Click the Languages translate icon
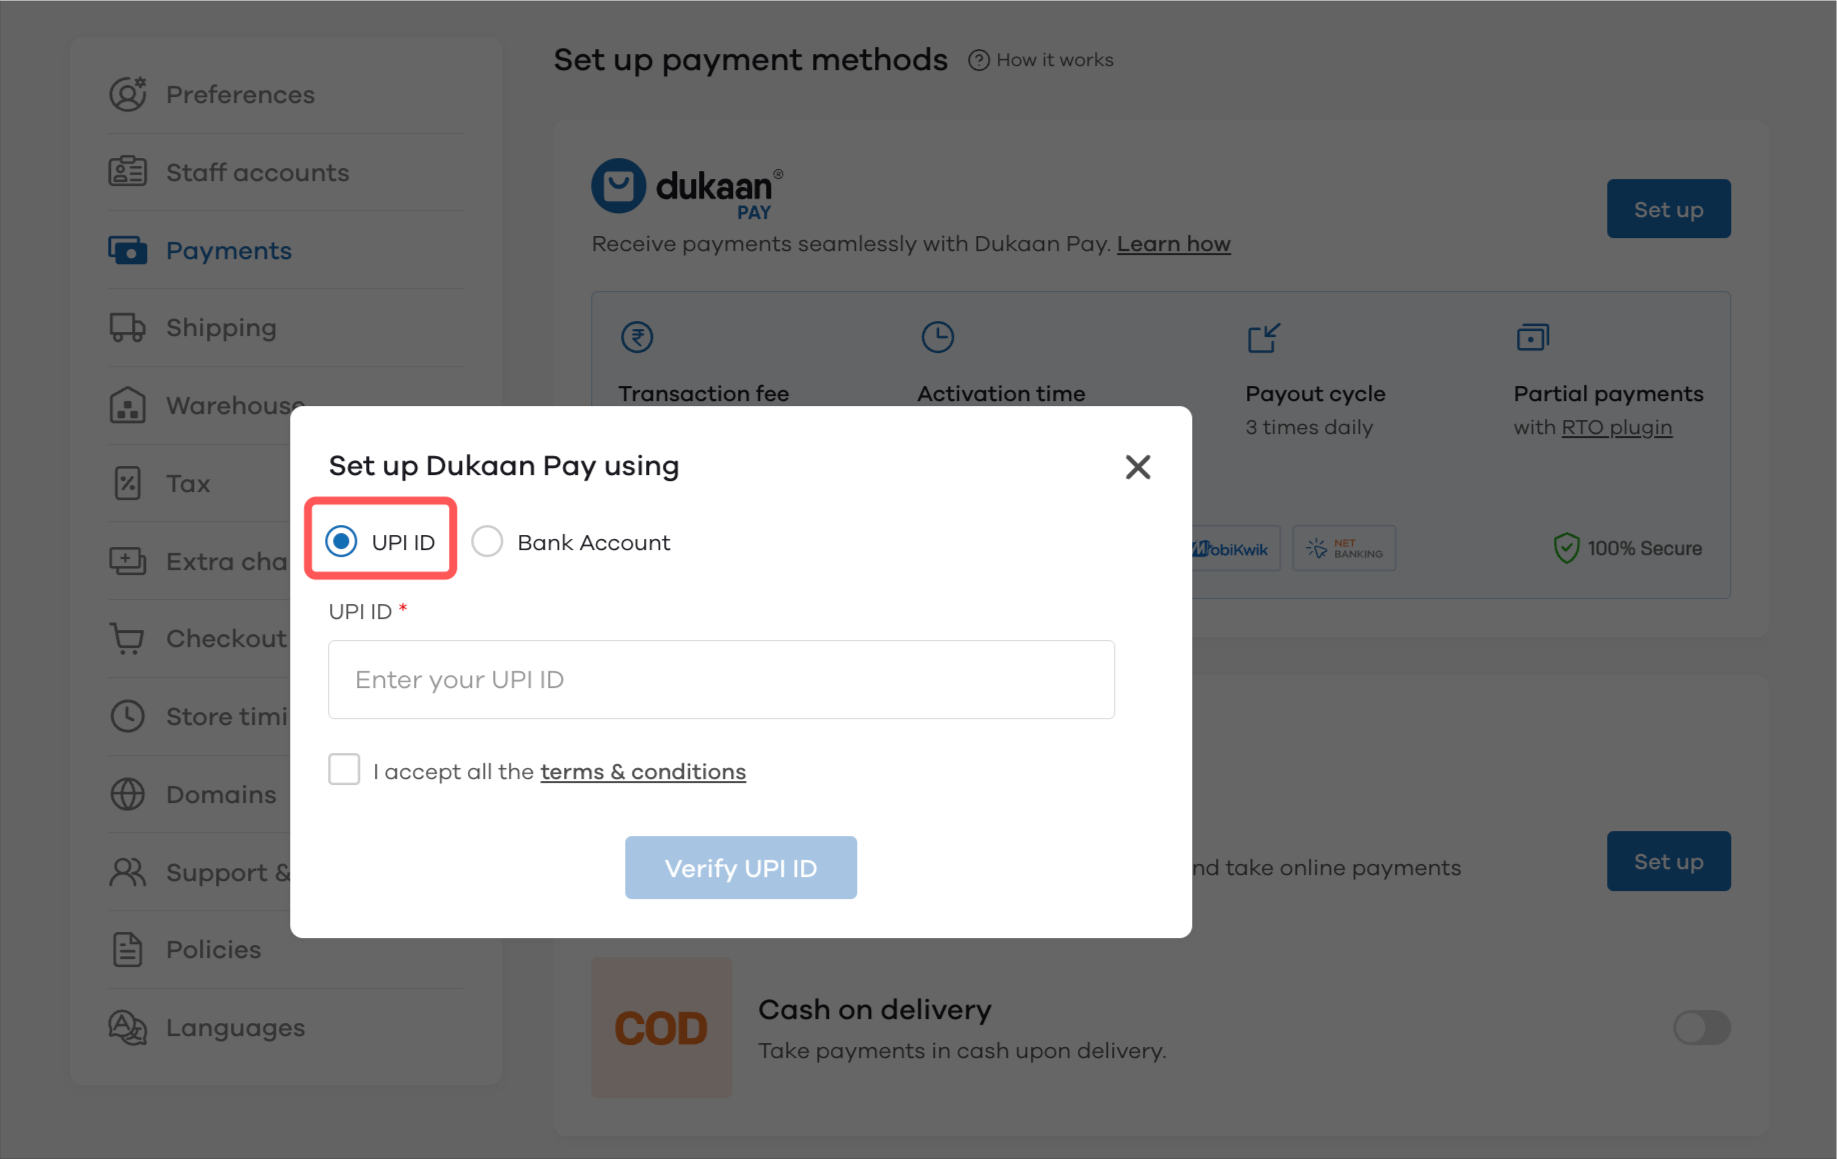 [x=127, y=1027]
